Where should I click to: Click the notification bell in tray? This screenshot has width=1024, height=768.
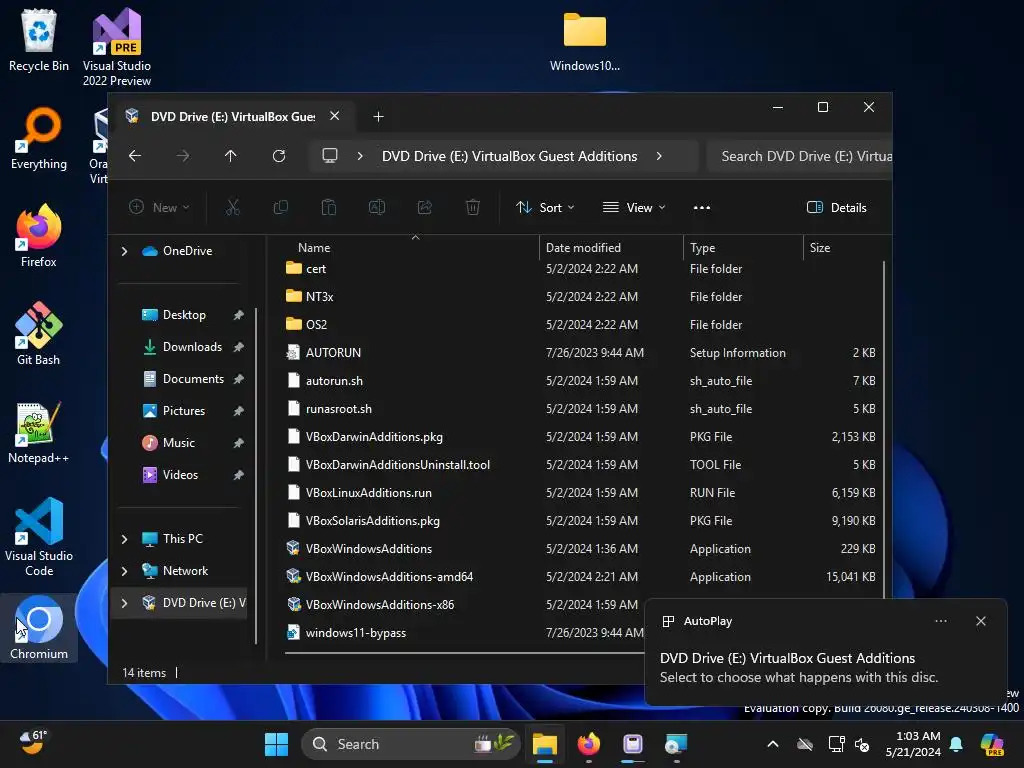[x=956, y=744]
